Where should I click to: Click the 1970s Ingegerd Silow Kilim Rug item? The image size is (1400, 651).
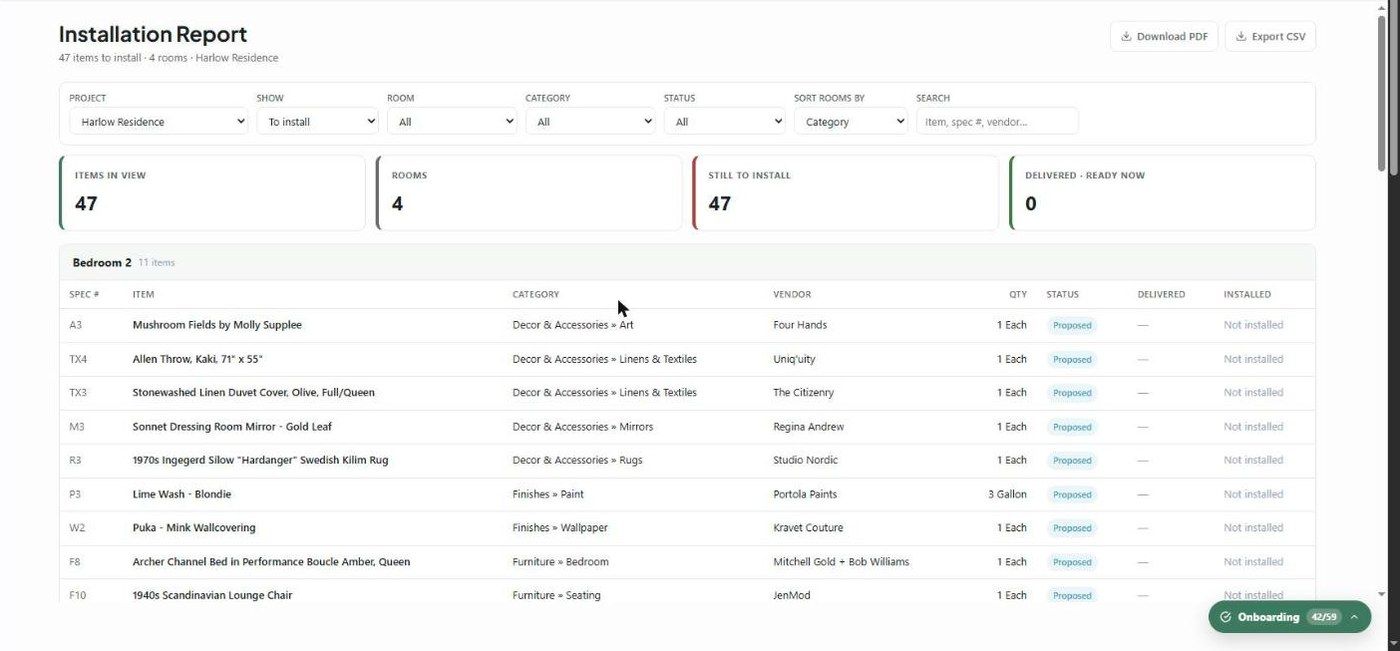[260, 460]
